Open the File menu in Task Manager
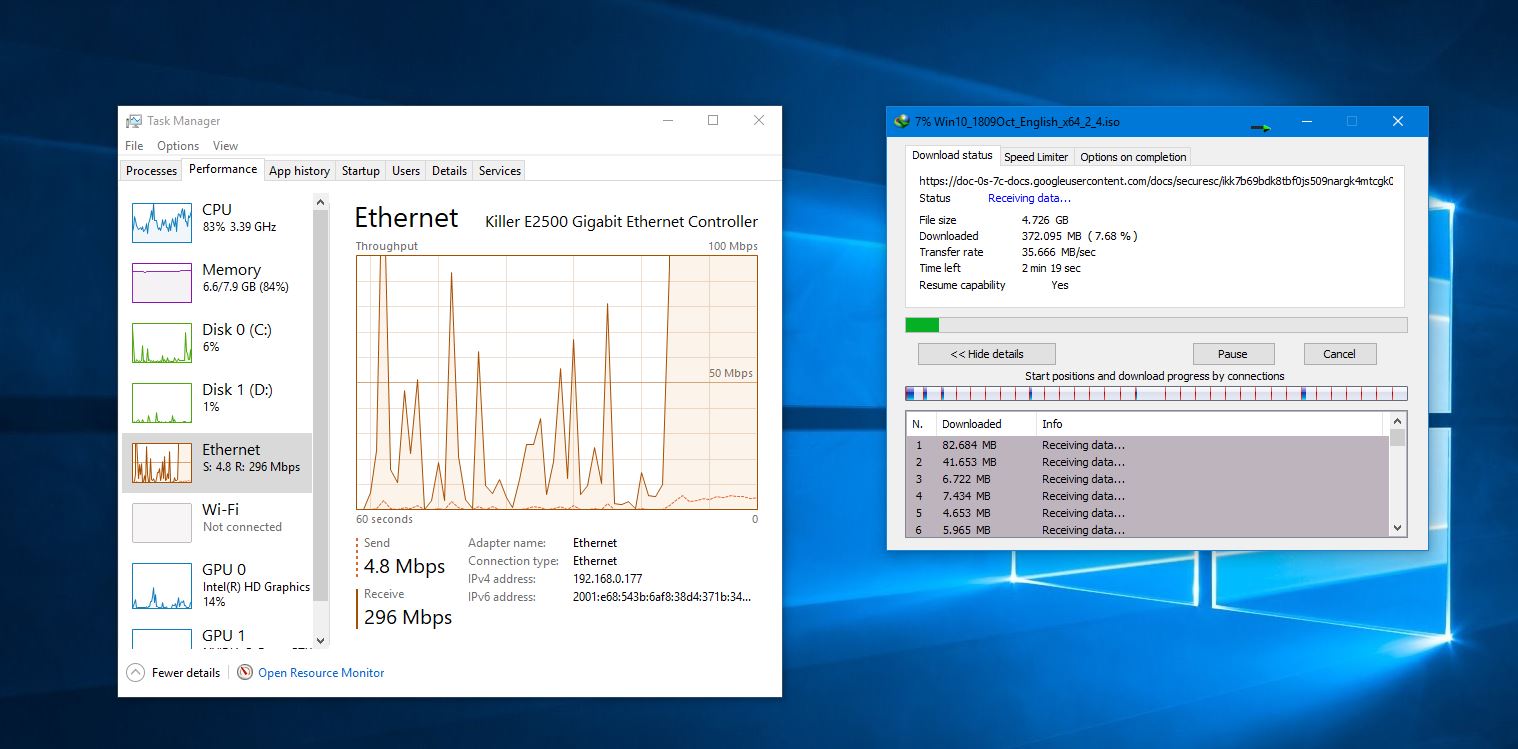The width and height of the screenshot is (1518, 749). click(134, 146)
